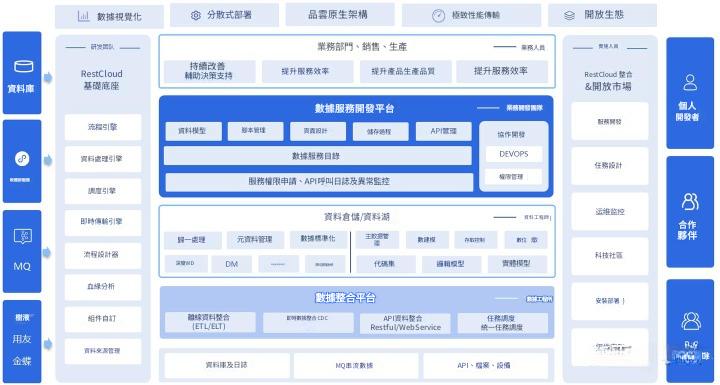720x385 pixels.
Task: Click the database cylinder icon above 資料庫
Action: (23, 66)
